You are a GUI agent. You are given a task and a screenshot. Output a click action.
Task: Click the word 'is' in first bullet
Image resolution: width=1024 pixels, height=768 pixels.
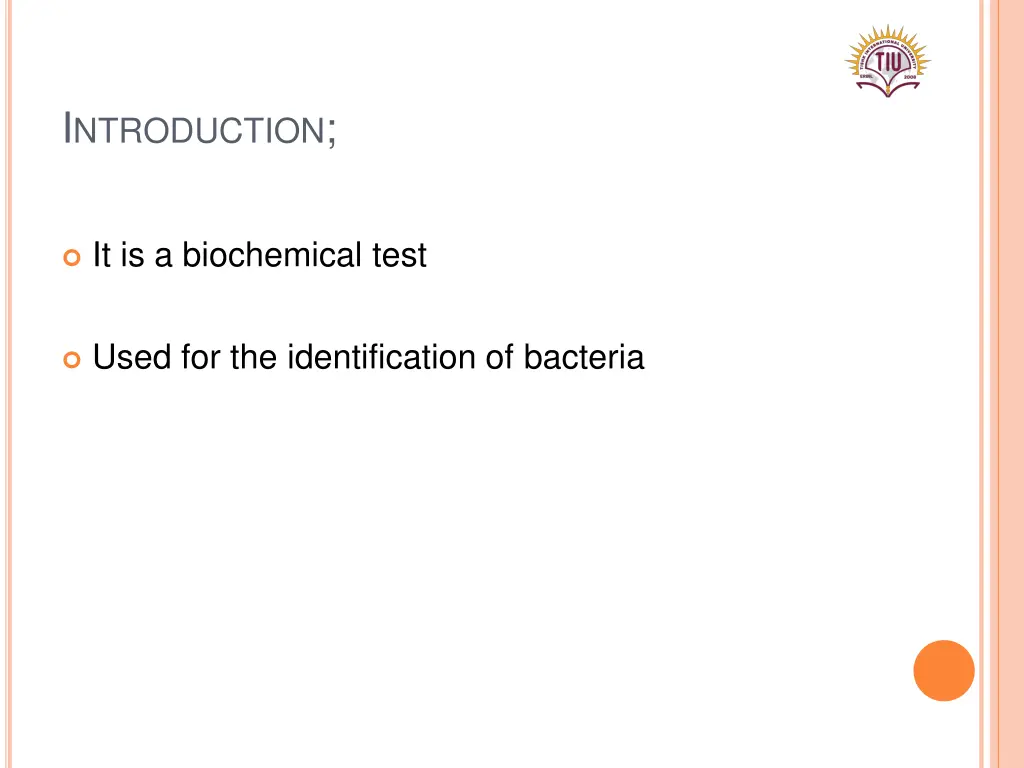coord(133,254)
